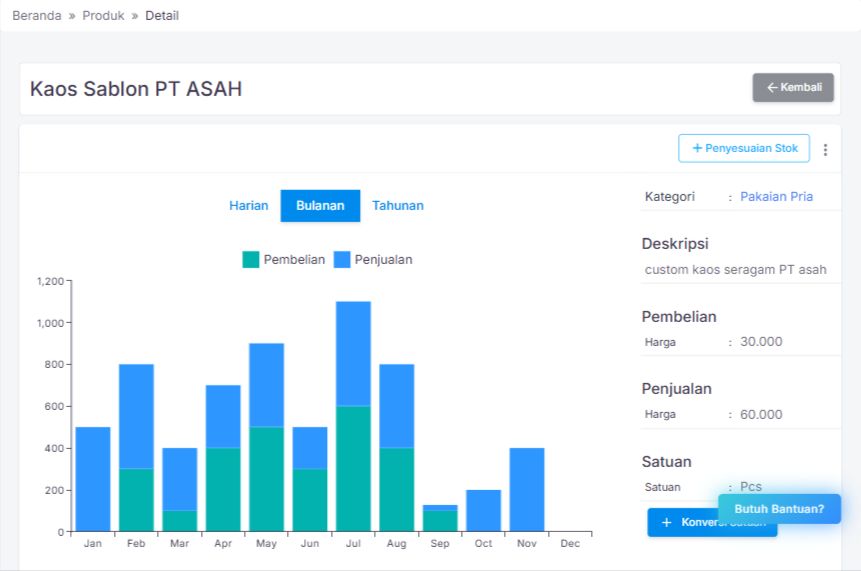Open the three-dot more options menu
861x571 pixels.
[825, 150]
